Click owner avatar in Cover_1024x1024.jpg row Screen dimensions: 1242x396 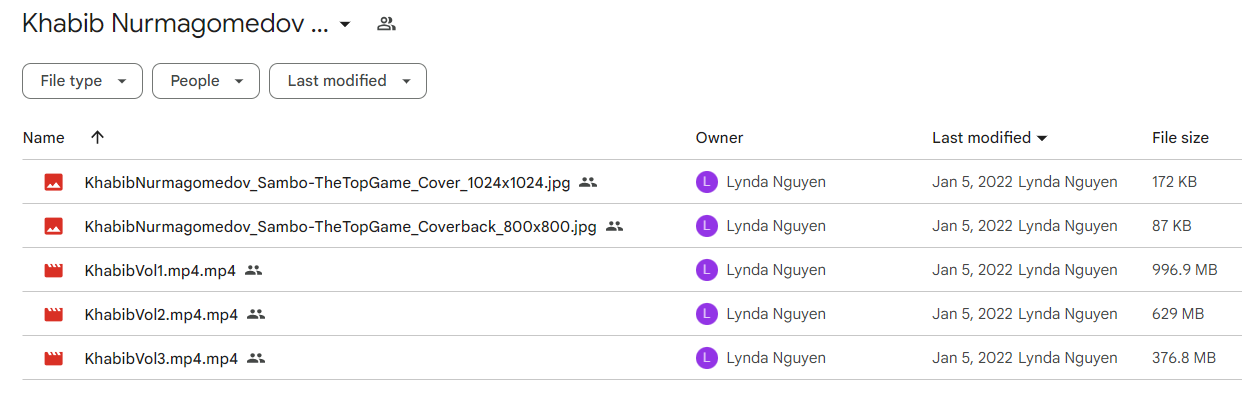coord(707,182)
